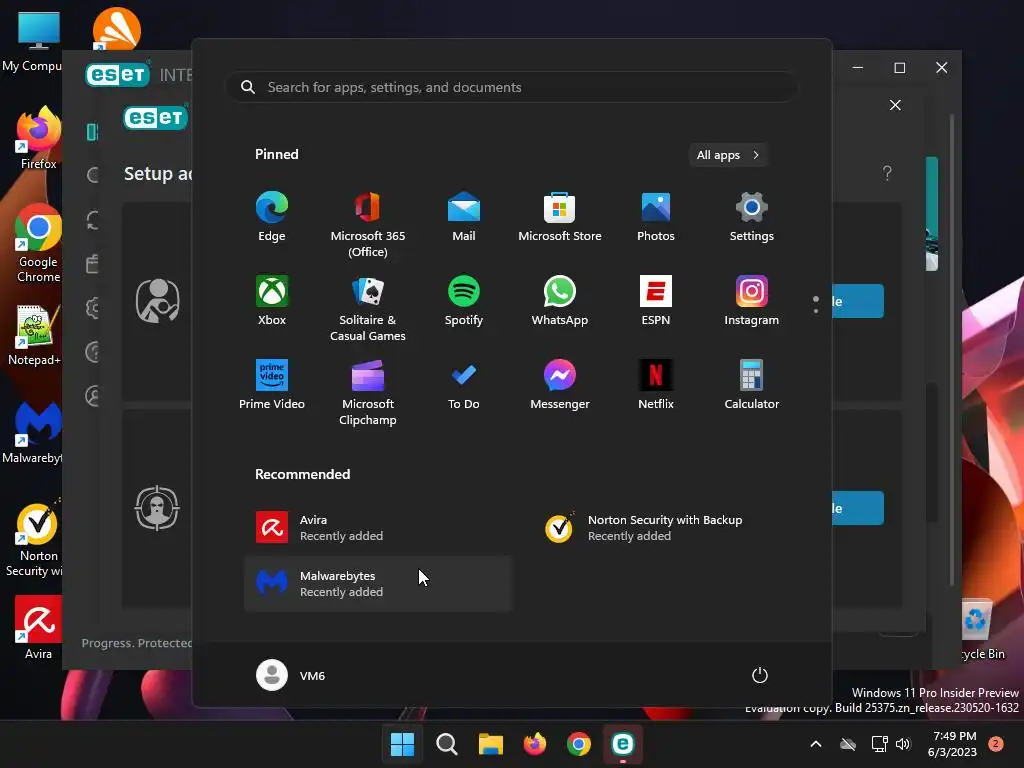Click the help question mark in ESET window

click(x=887, y=173)
